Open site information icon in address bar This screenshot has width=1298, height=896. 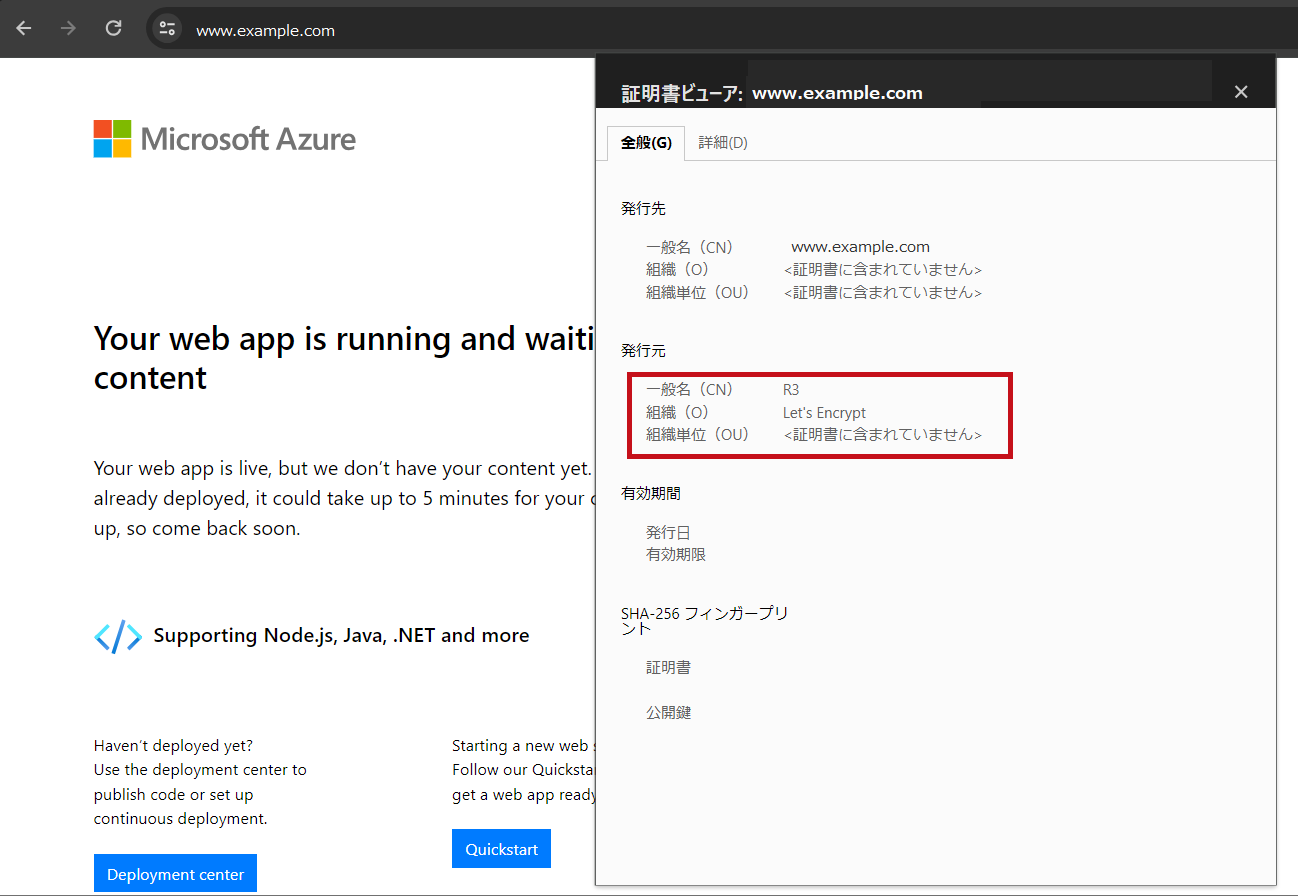pos(167,29)
